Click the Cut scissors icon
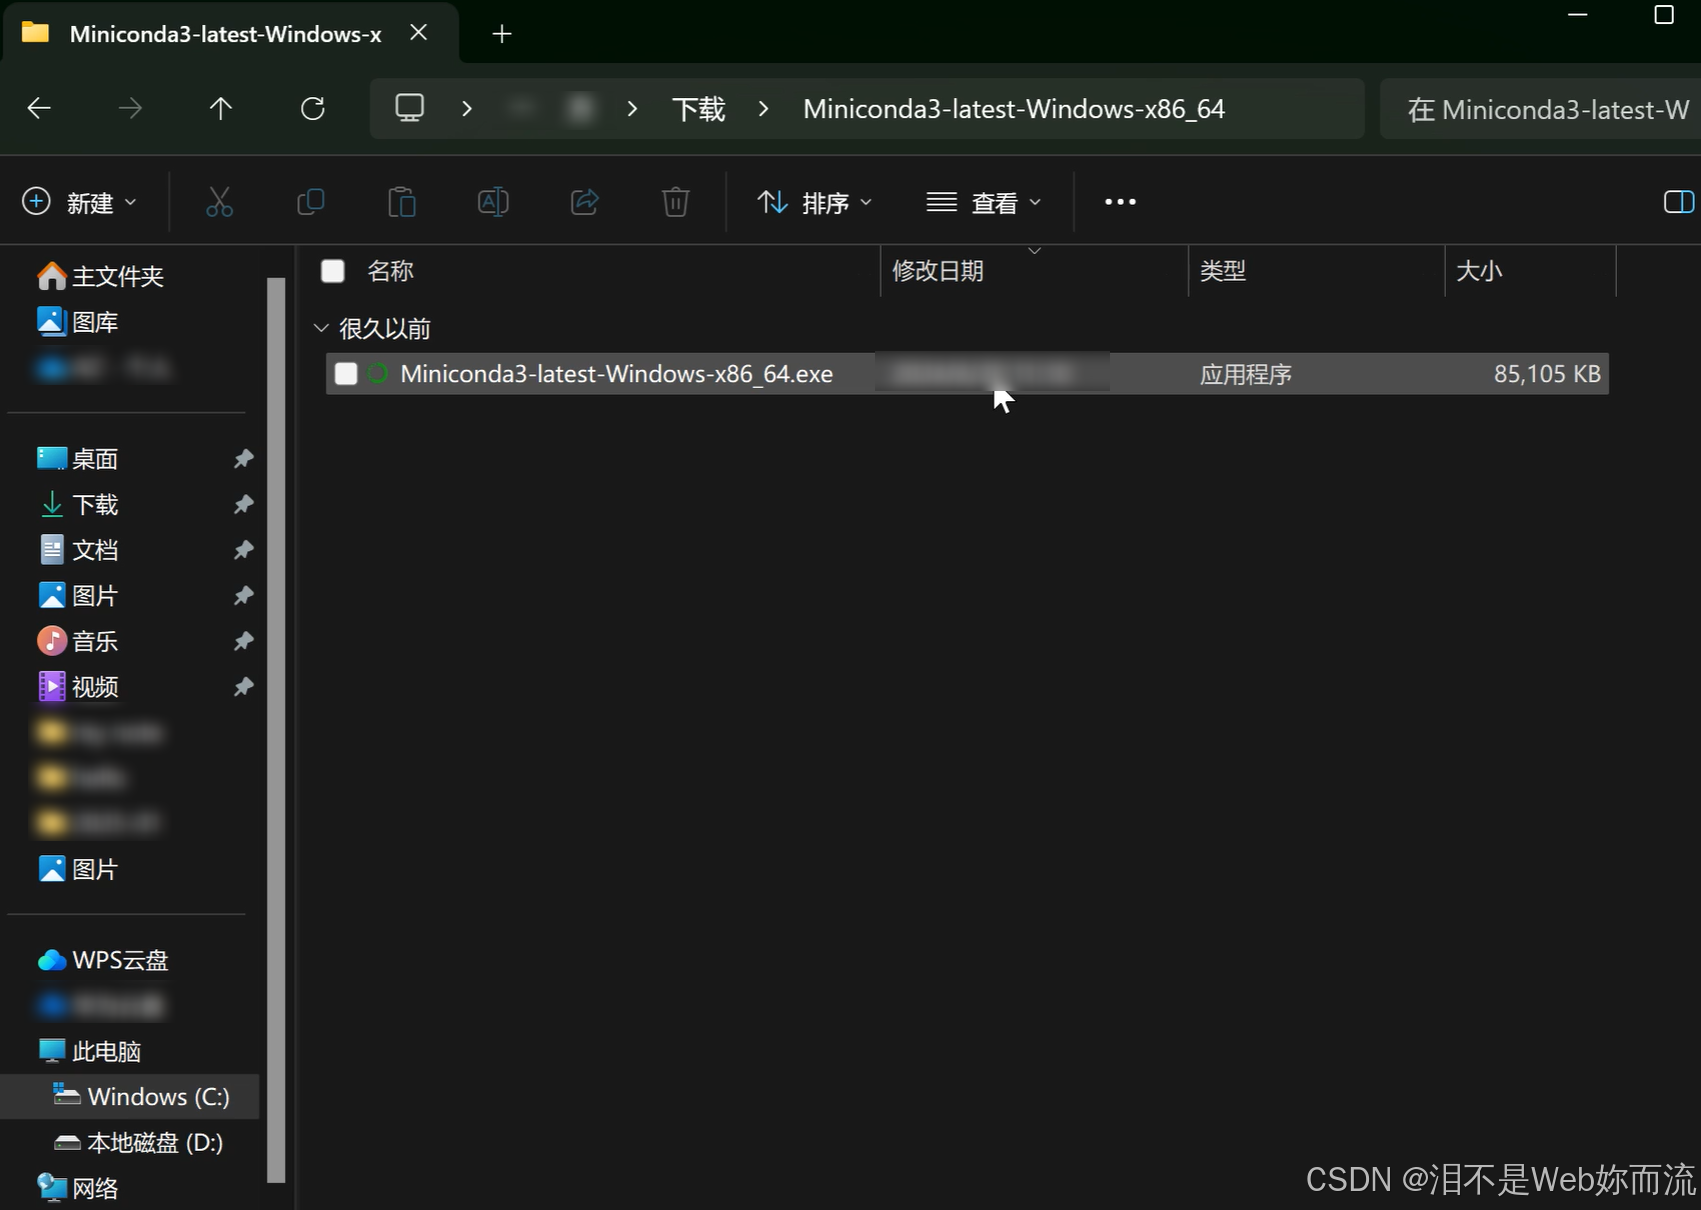1701x1210 pixels. point(219,202)
